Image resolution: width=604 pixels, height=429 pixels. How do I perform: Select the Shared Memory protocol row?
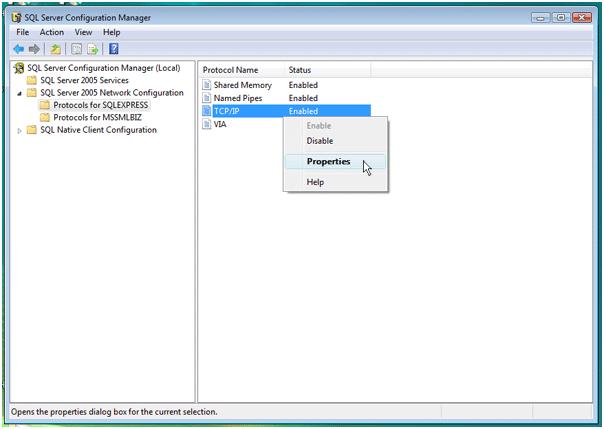(x=285, y=85)
